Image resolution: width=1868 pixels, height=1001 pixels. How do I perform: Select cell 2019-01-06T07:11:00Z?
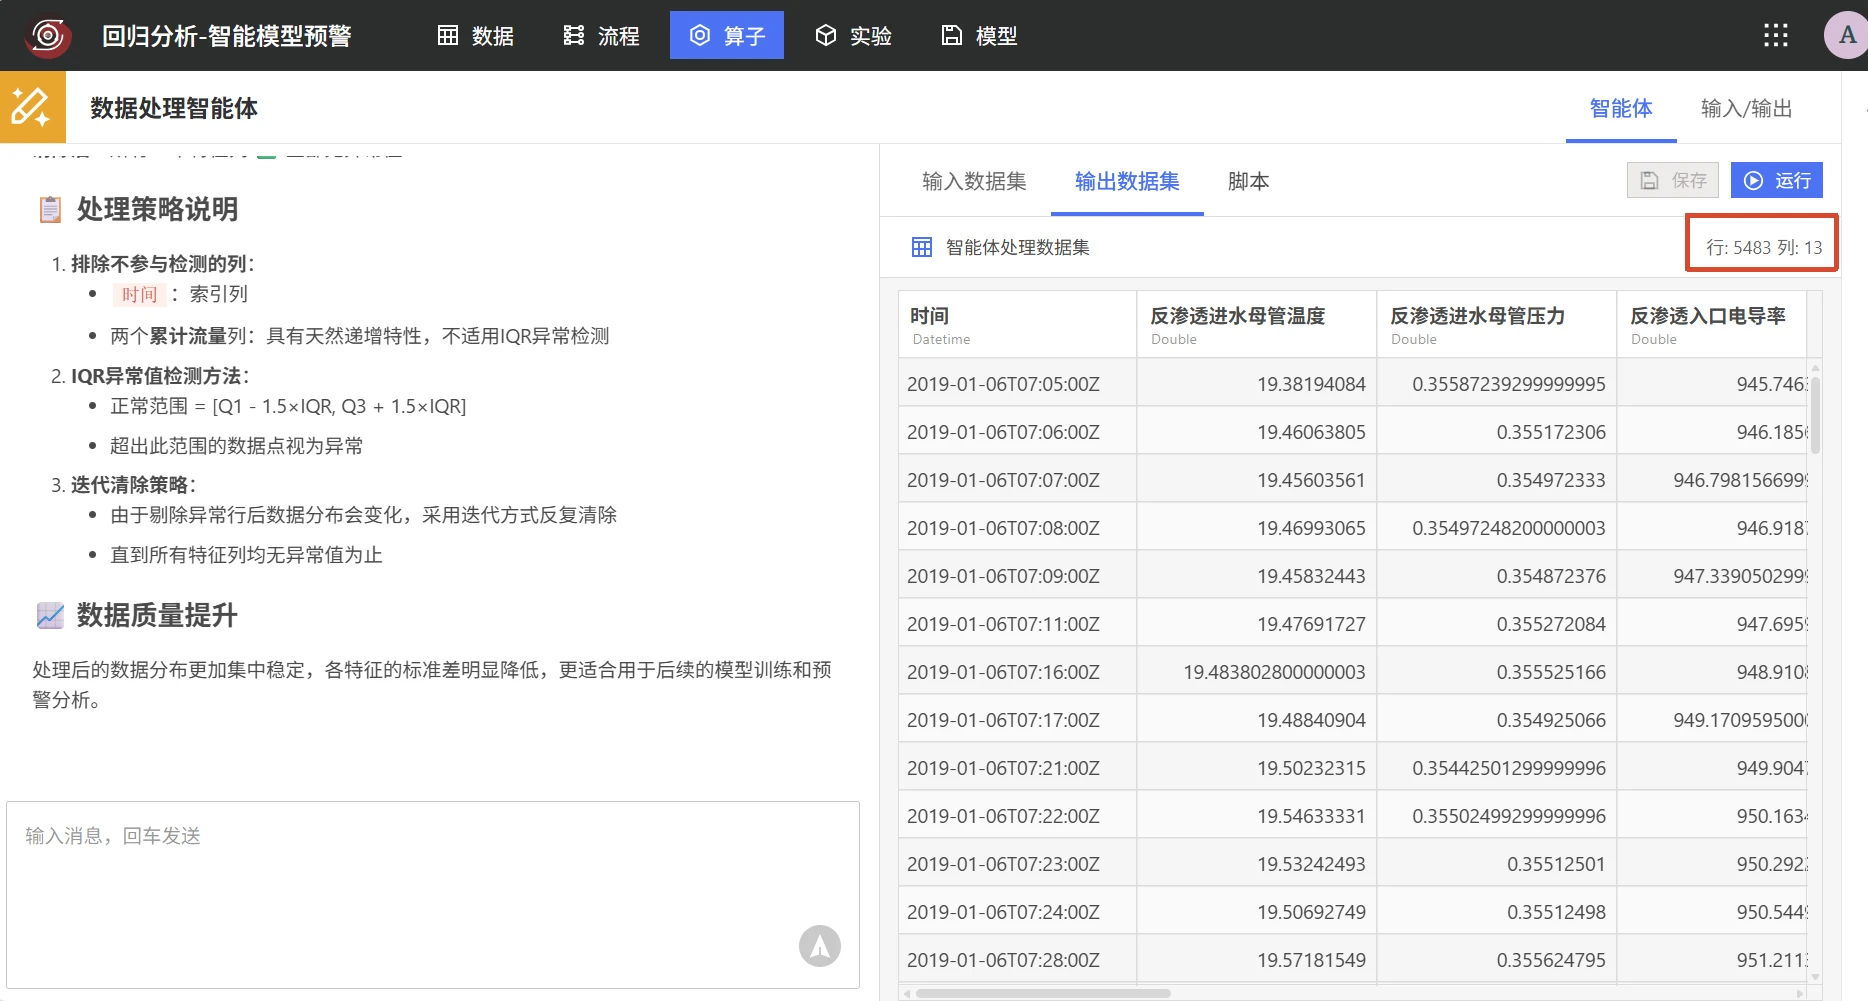[x=1017, y=624]
